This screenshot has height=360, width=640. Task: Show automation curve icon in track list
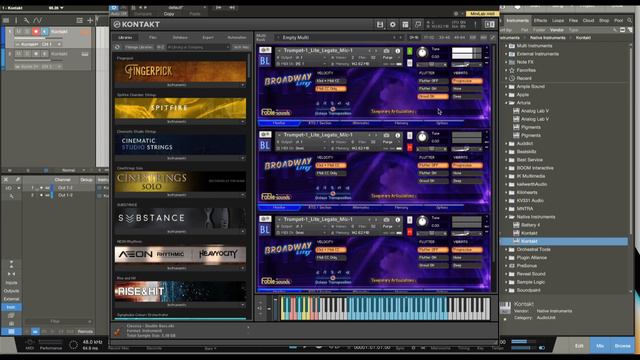[38, 20]
